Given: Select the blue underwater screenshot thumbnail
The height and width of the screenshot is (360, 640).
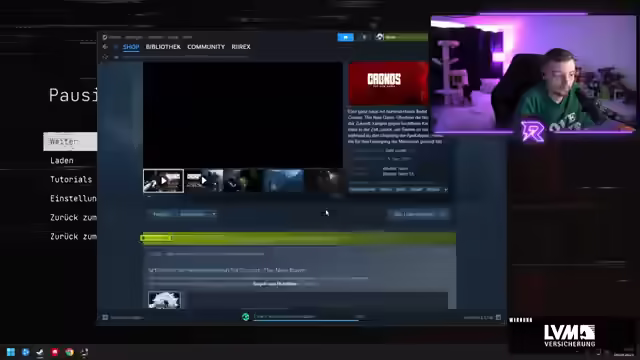Looking at the screenshot, I should (x=284, y=180).
